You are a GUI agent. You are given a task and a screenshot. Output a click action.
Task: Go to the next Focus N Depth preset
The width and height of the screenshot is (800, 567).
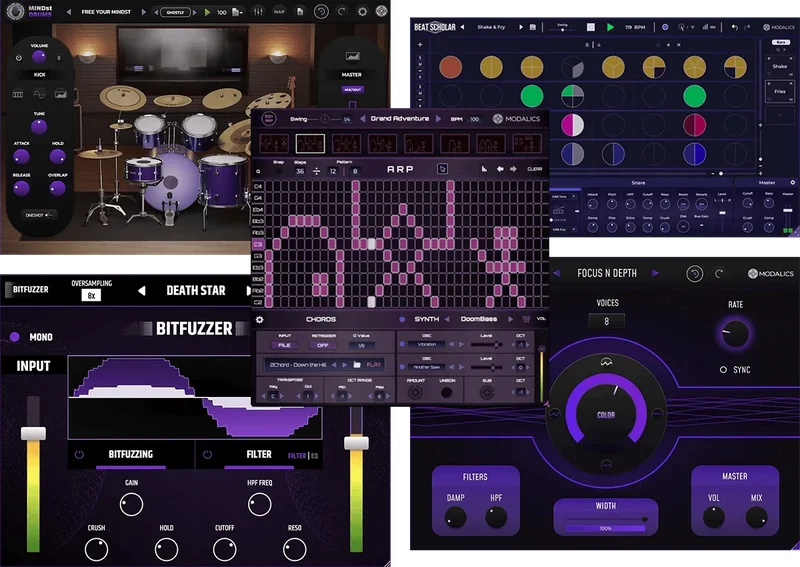pyautogui.click(x=655, y=273)
